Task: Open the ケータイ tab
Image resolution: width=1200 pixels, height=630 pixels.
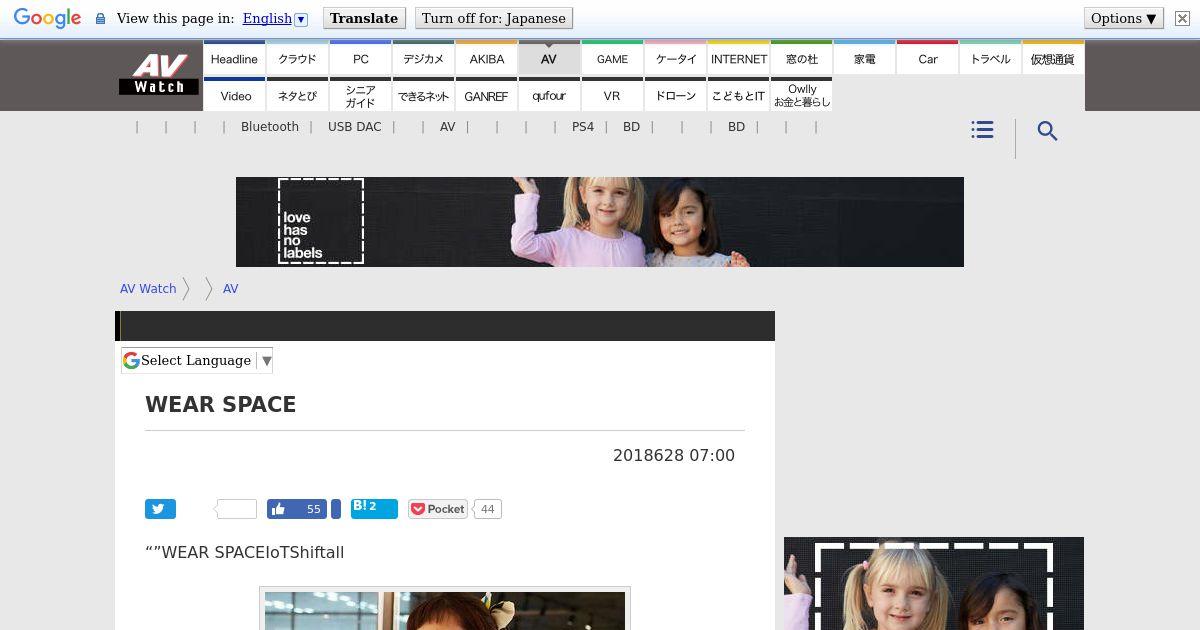Action: pos(675,58)
